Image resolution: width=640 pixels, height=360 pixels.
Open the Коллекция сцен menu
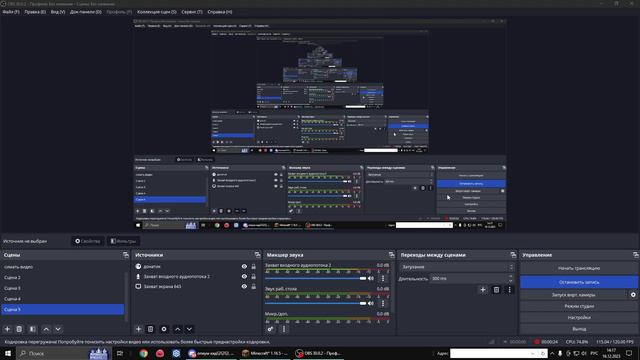[157, 12]
